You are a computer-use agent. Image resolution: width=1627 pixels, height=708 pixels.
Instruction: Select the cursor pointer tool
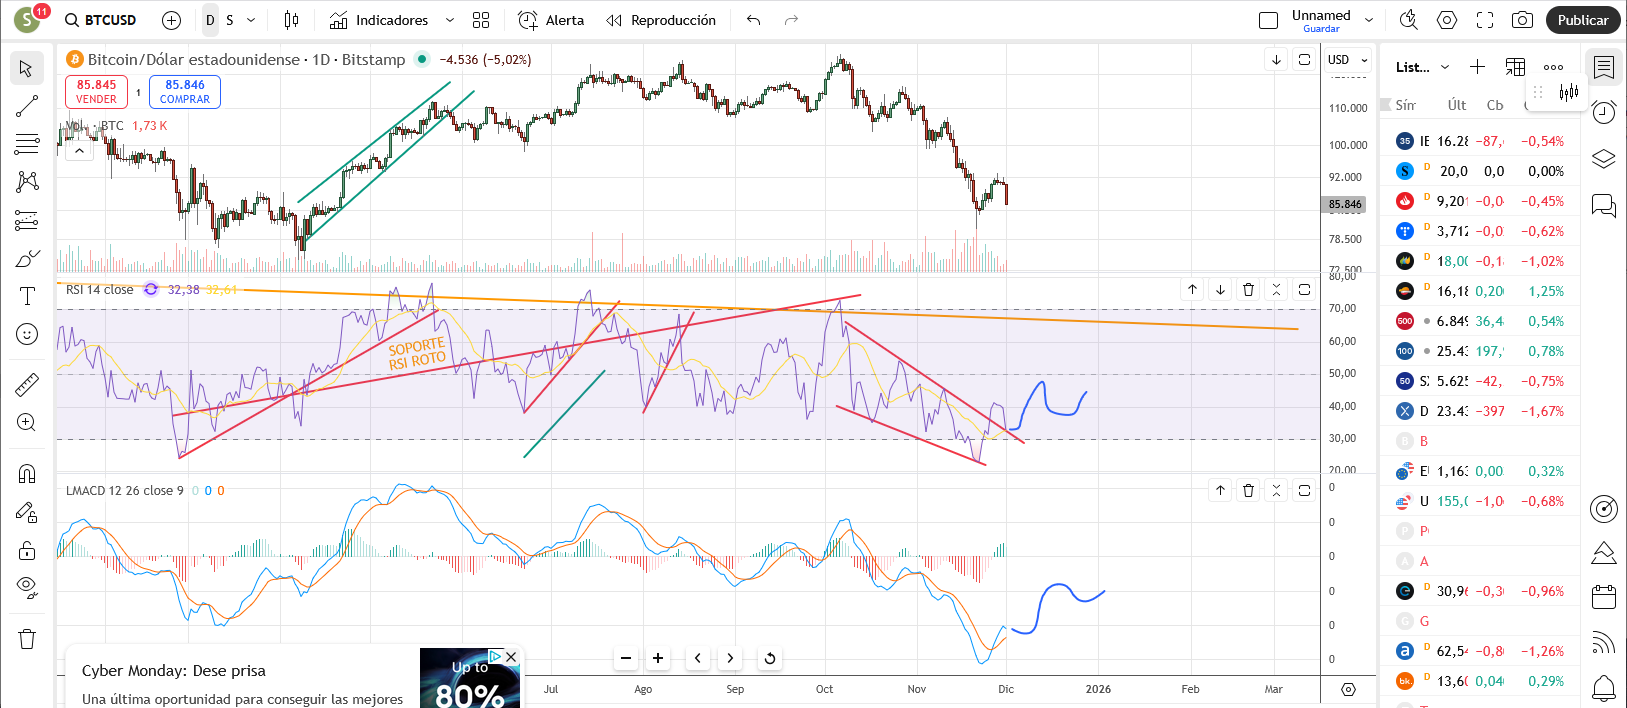point(27,68)
